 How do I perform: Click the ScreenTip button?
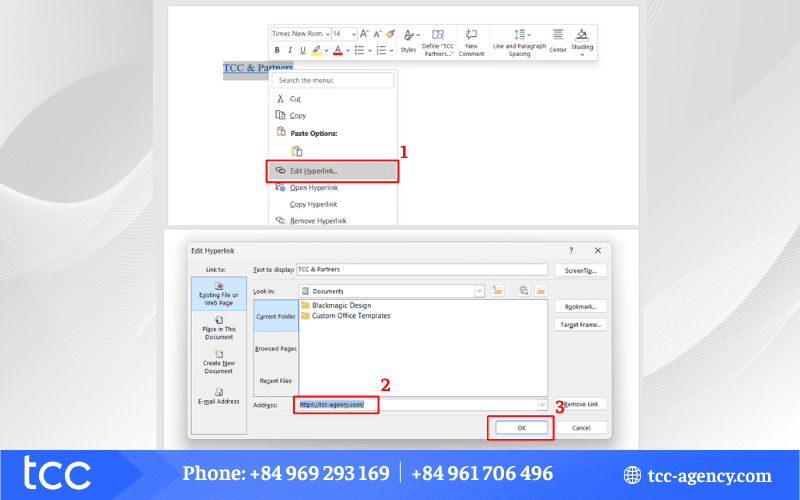coord(580,270)
